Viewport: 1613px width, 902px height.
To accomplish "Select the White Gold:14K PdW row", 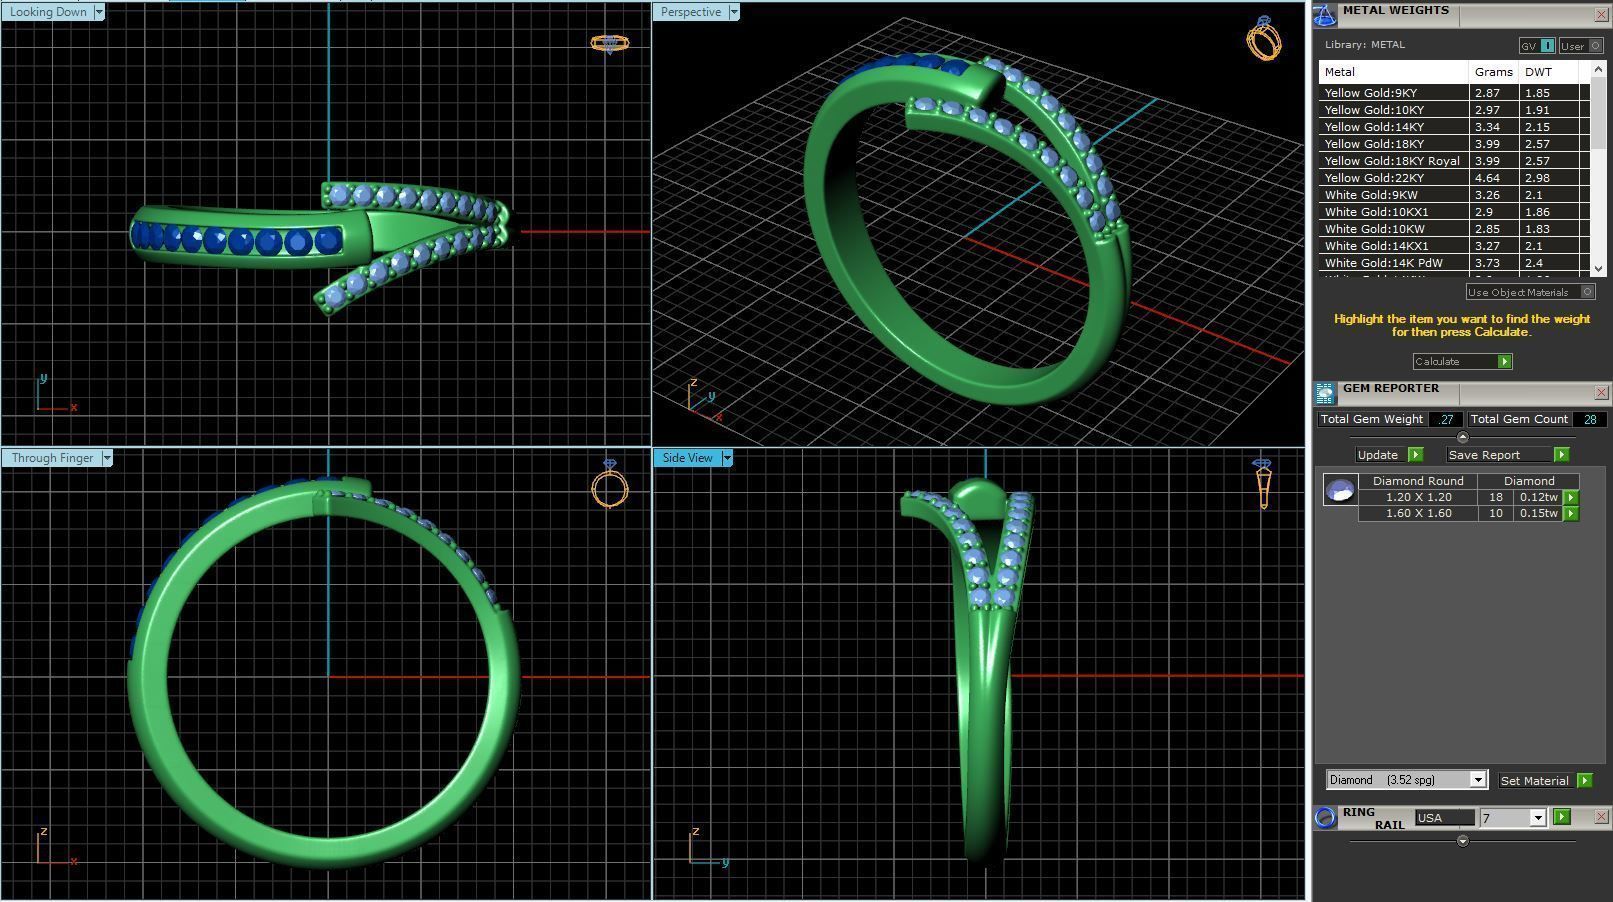I will coord(1453,263).
